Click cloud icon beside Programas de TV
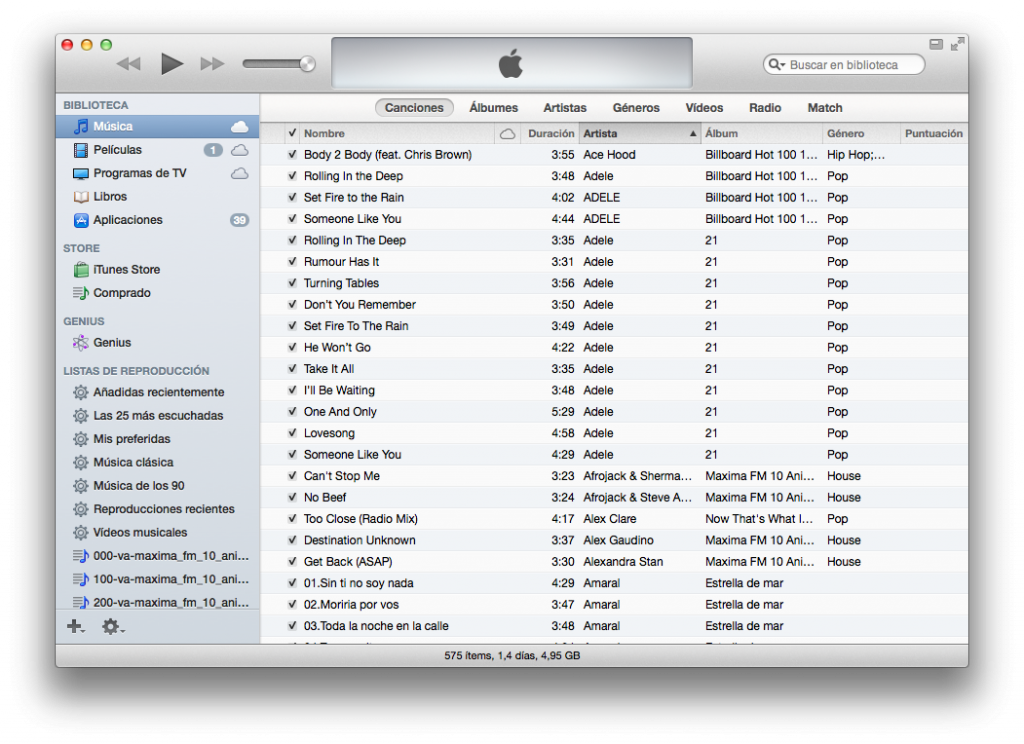 [240, 173]
